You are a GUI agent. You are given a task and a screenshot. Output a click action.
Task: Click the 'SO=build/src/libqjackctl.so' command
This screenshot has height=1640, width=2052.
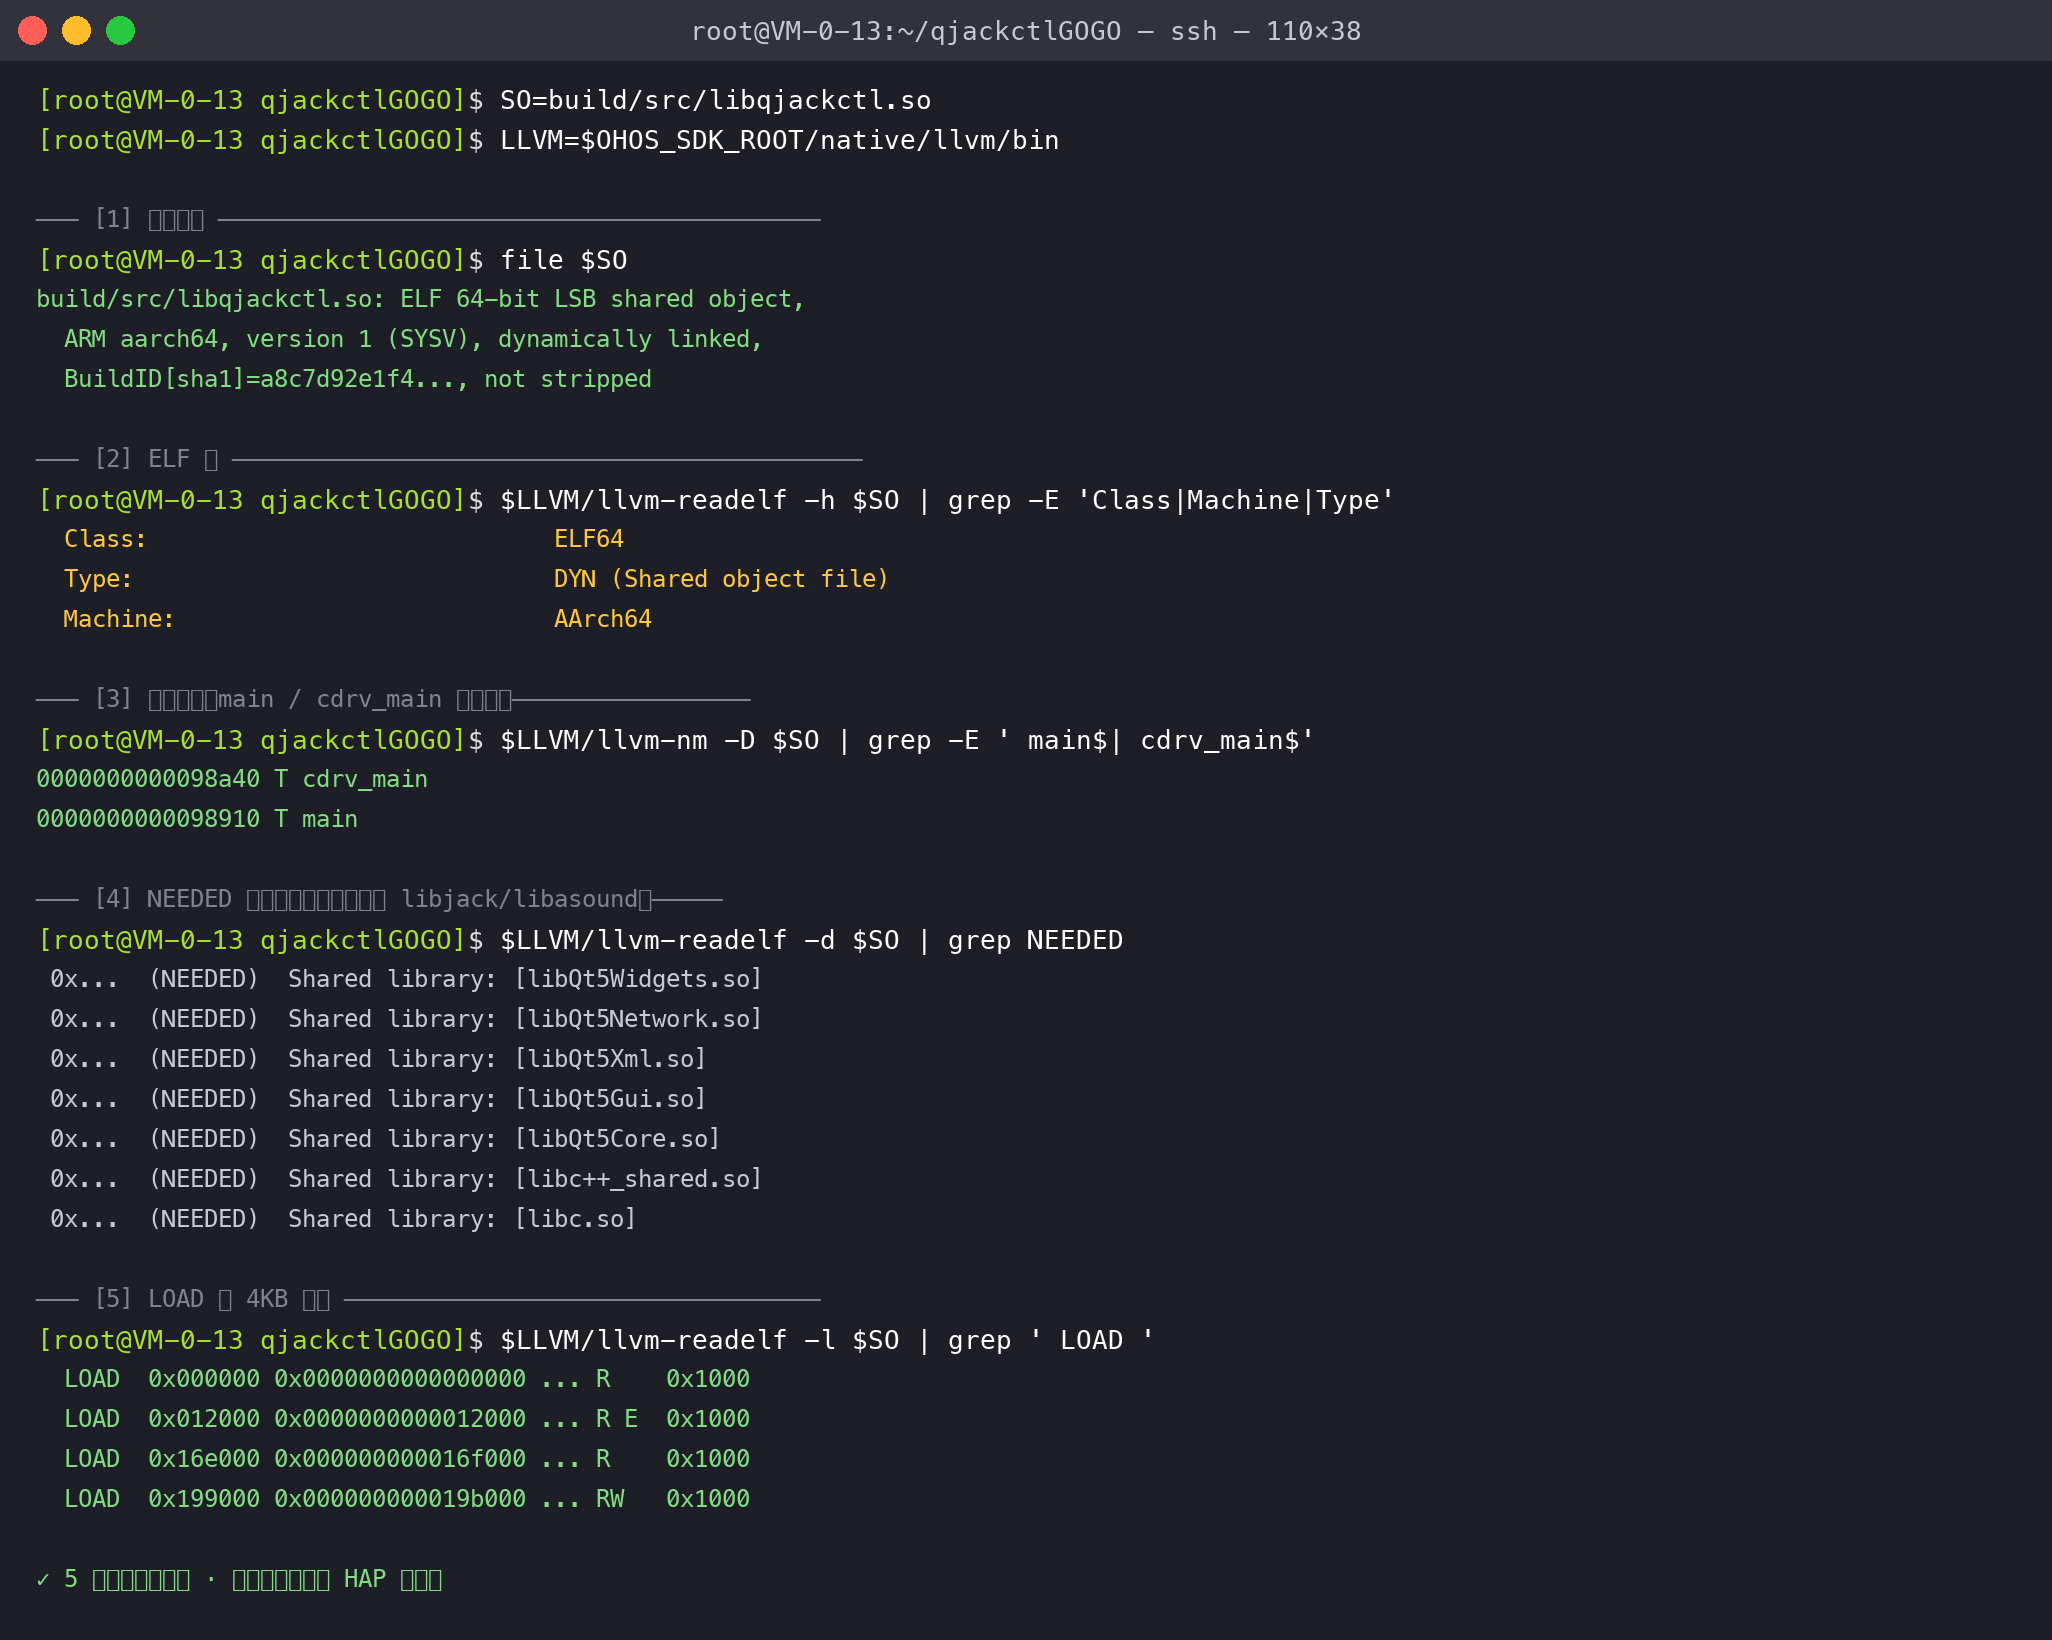(715, 100)
